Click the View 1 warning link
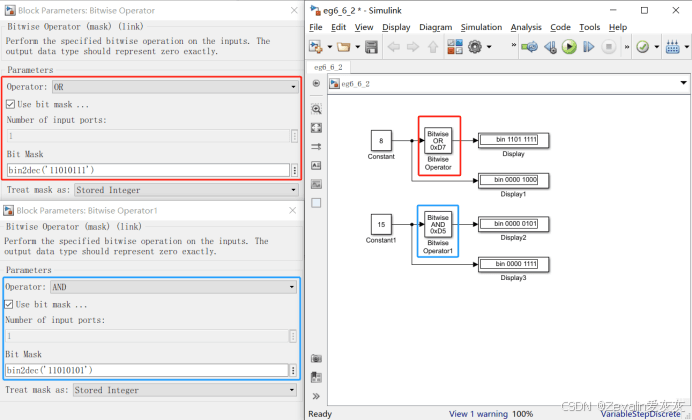Image resolution: width=692 pixels, height=420 pixels. 478,414
